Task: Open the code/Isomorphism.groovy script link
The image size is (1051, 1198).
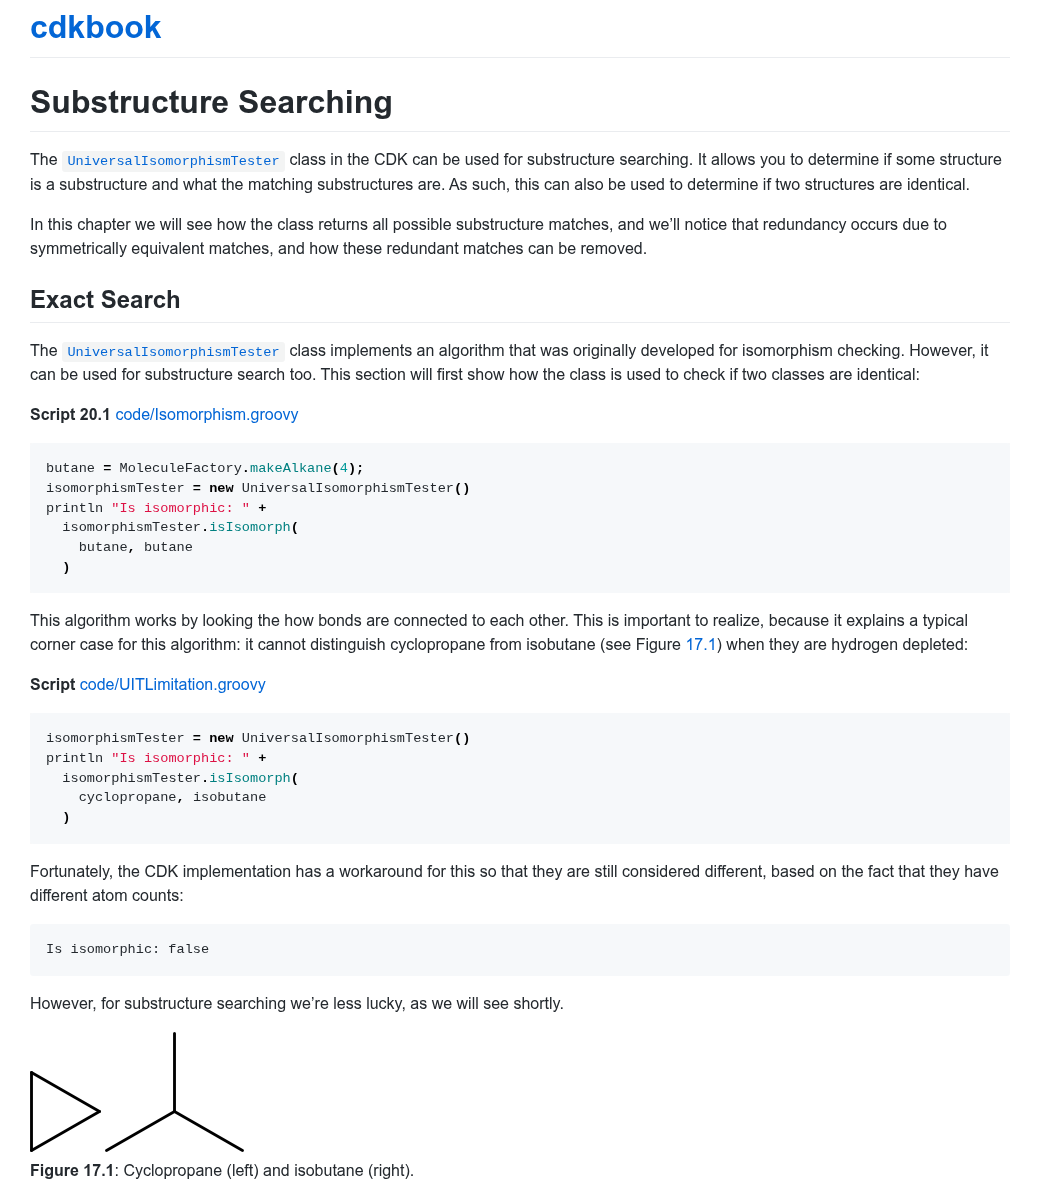Action: click(206, 414)
